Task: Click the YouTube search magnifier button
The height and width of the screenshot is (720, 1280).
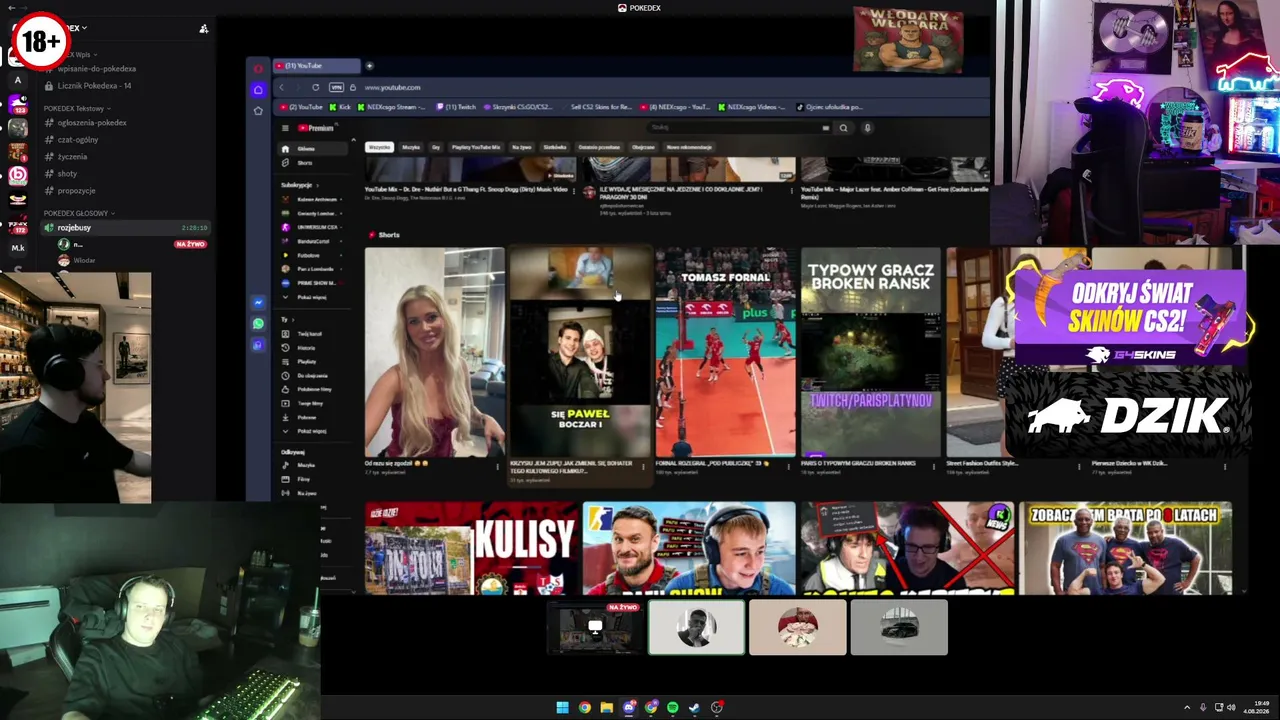Action: (843, 128)
